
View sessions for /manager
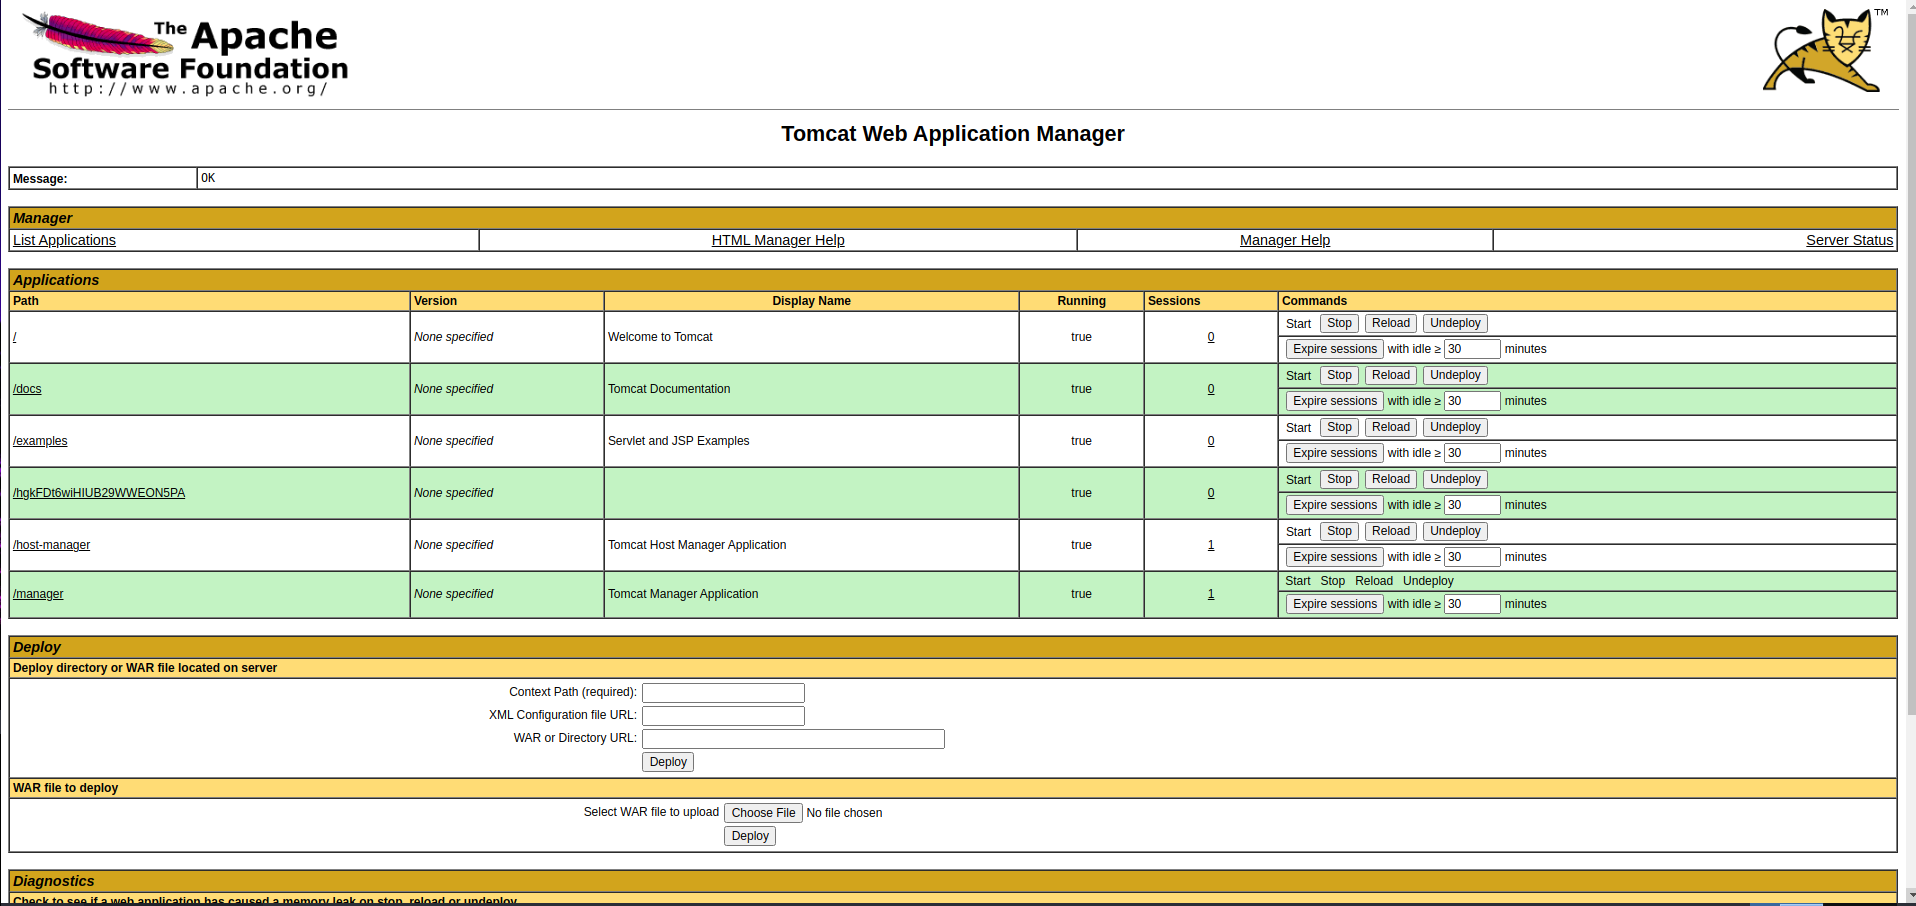(x=1211, y=594)
